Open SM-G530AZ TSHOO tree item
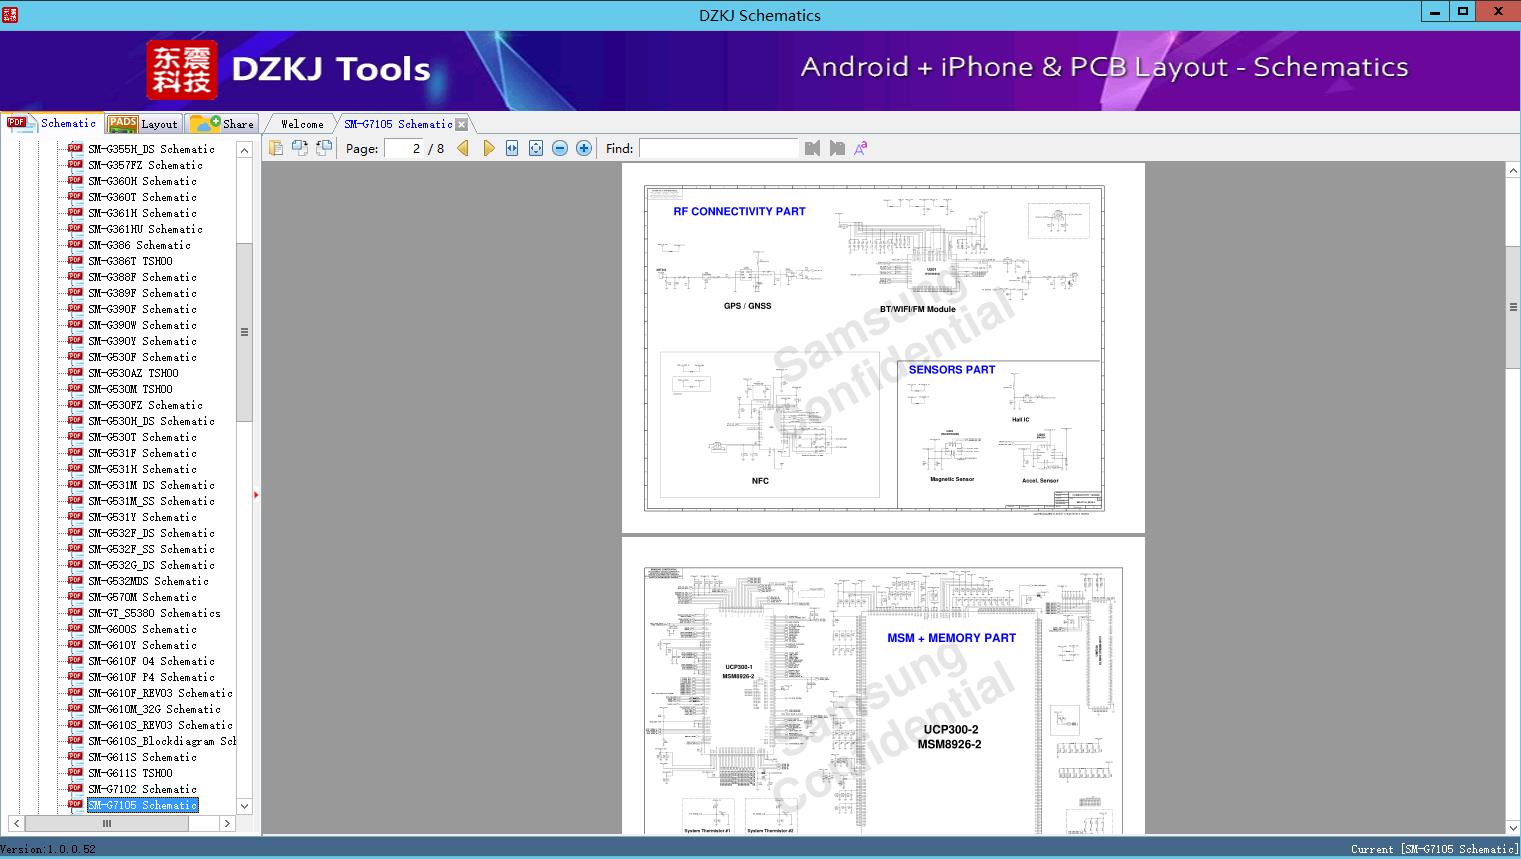 click(x=133, y=373)
